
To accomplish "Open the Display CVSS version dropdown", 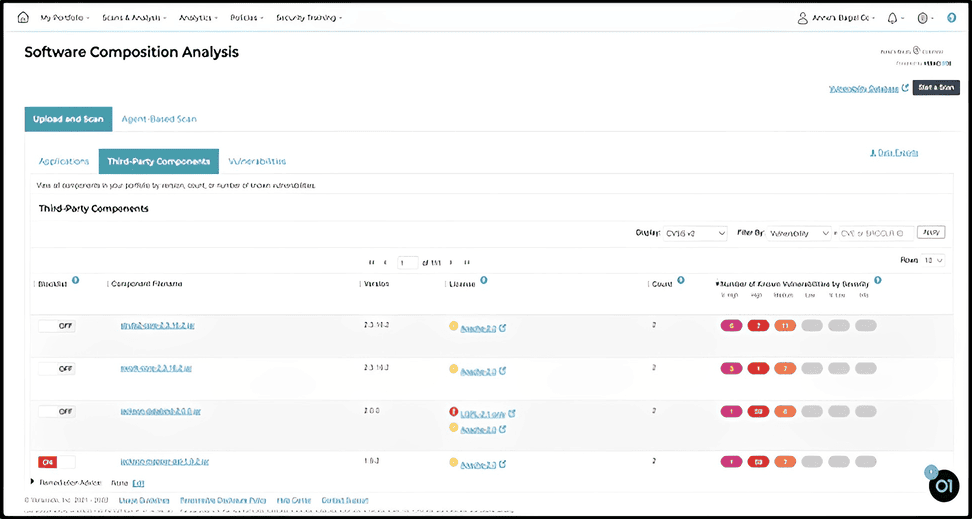I will pos(695,233).
